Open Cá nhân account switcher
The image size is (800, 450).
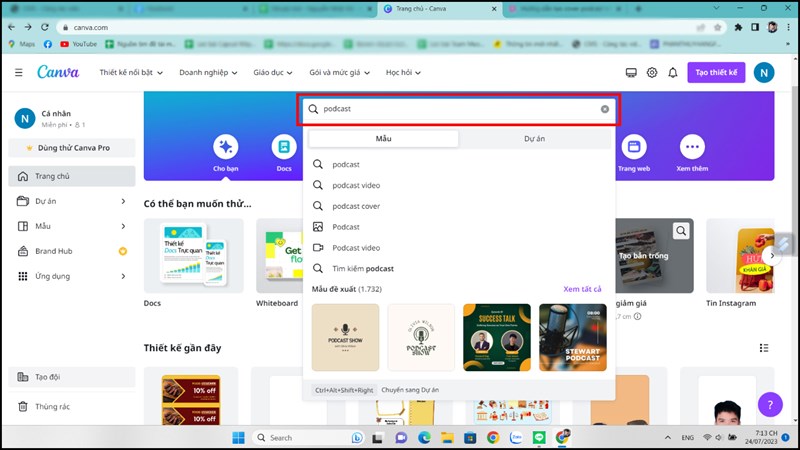point(72,118)
